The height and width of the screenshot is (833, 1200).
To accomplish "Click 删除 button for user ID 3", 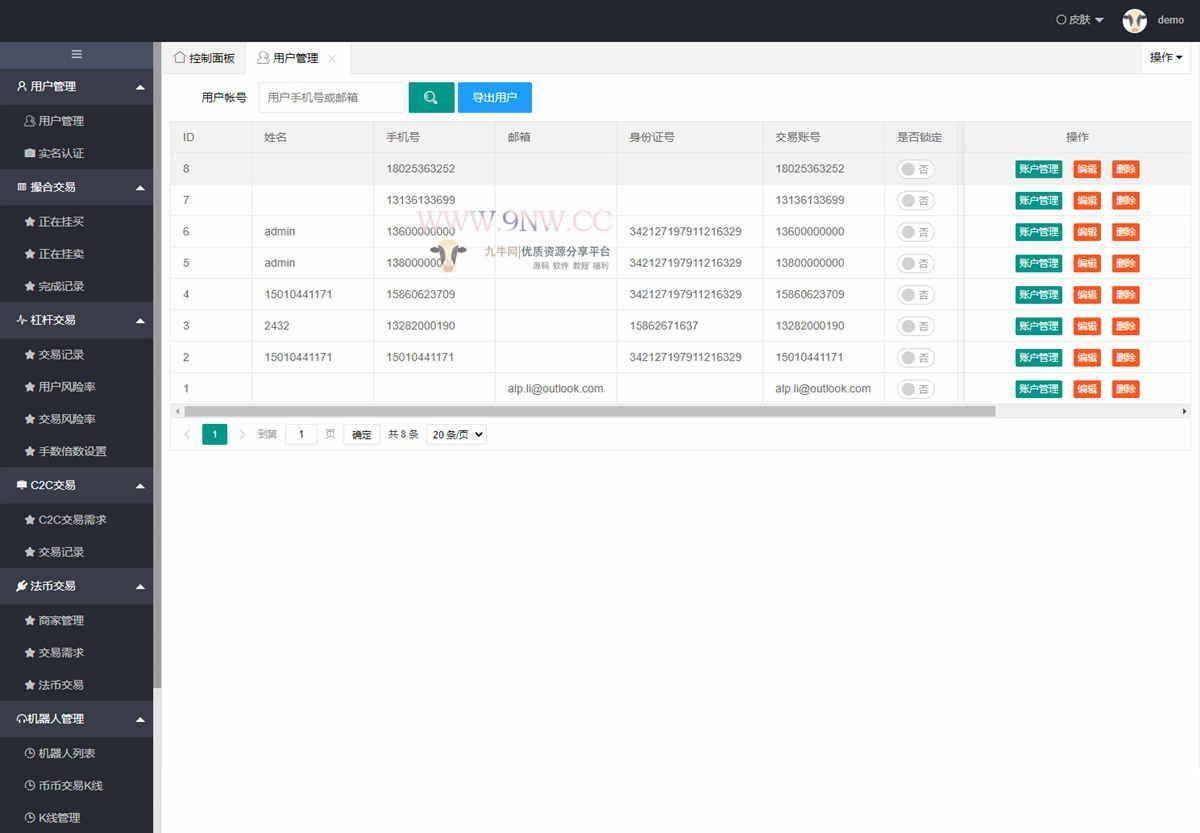I will 1126,326.
